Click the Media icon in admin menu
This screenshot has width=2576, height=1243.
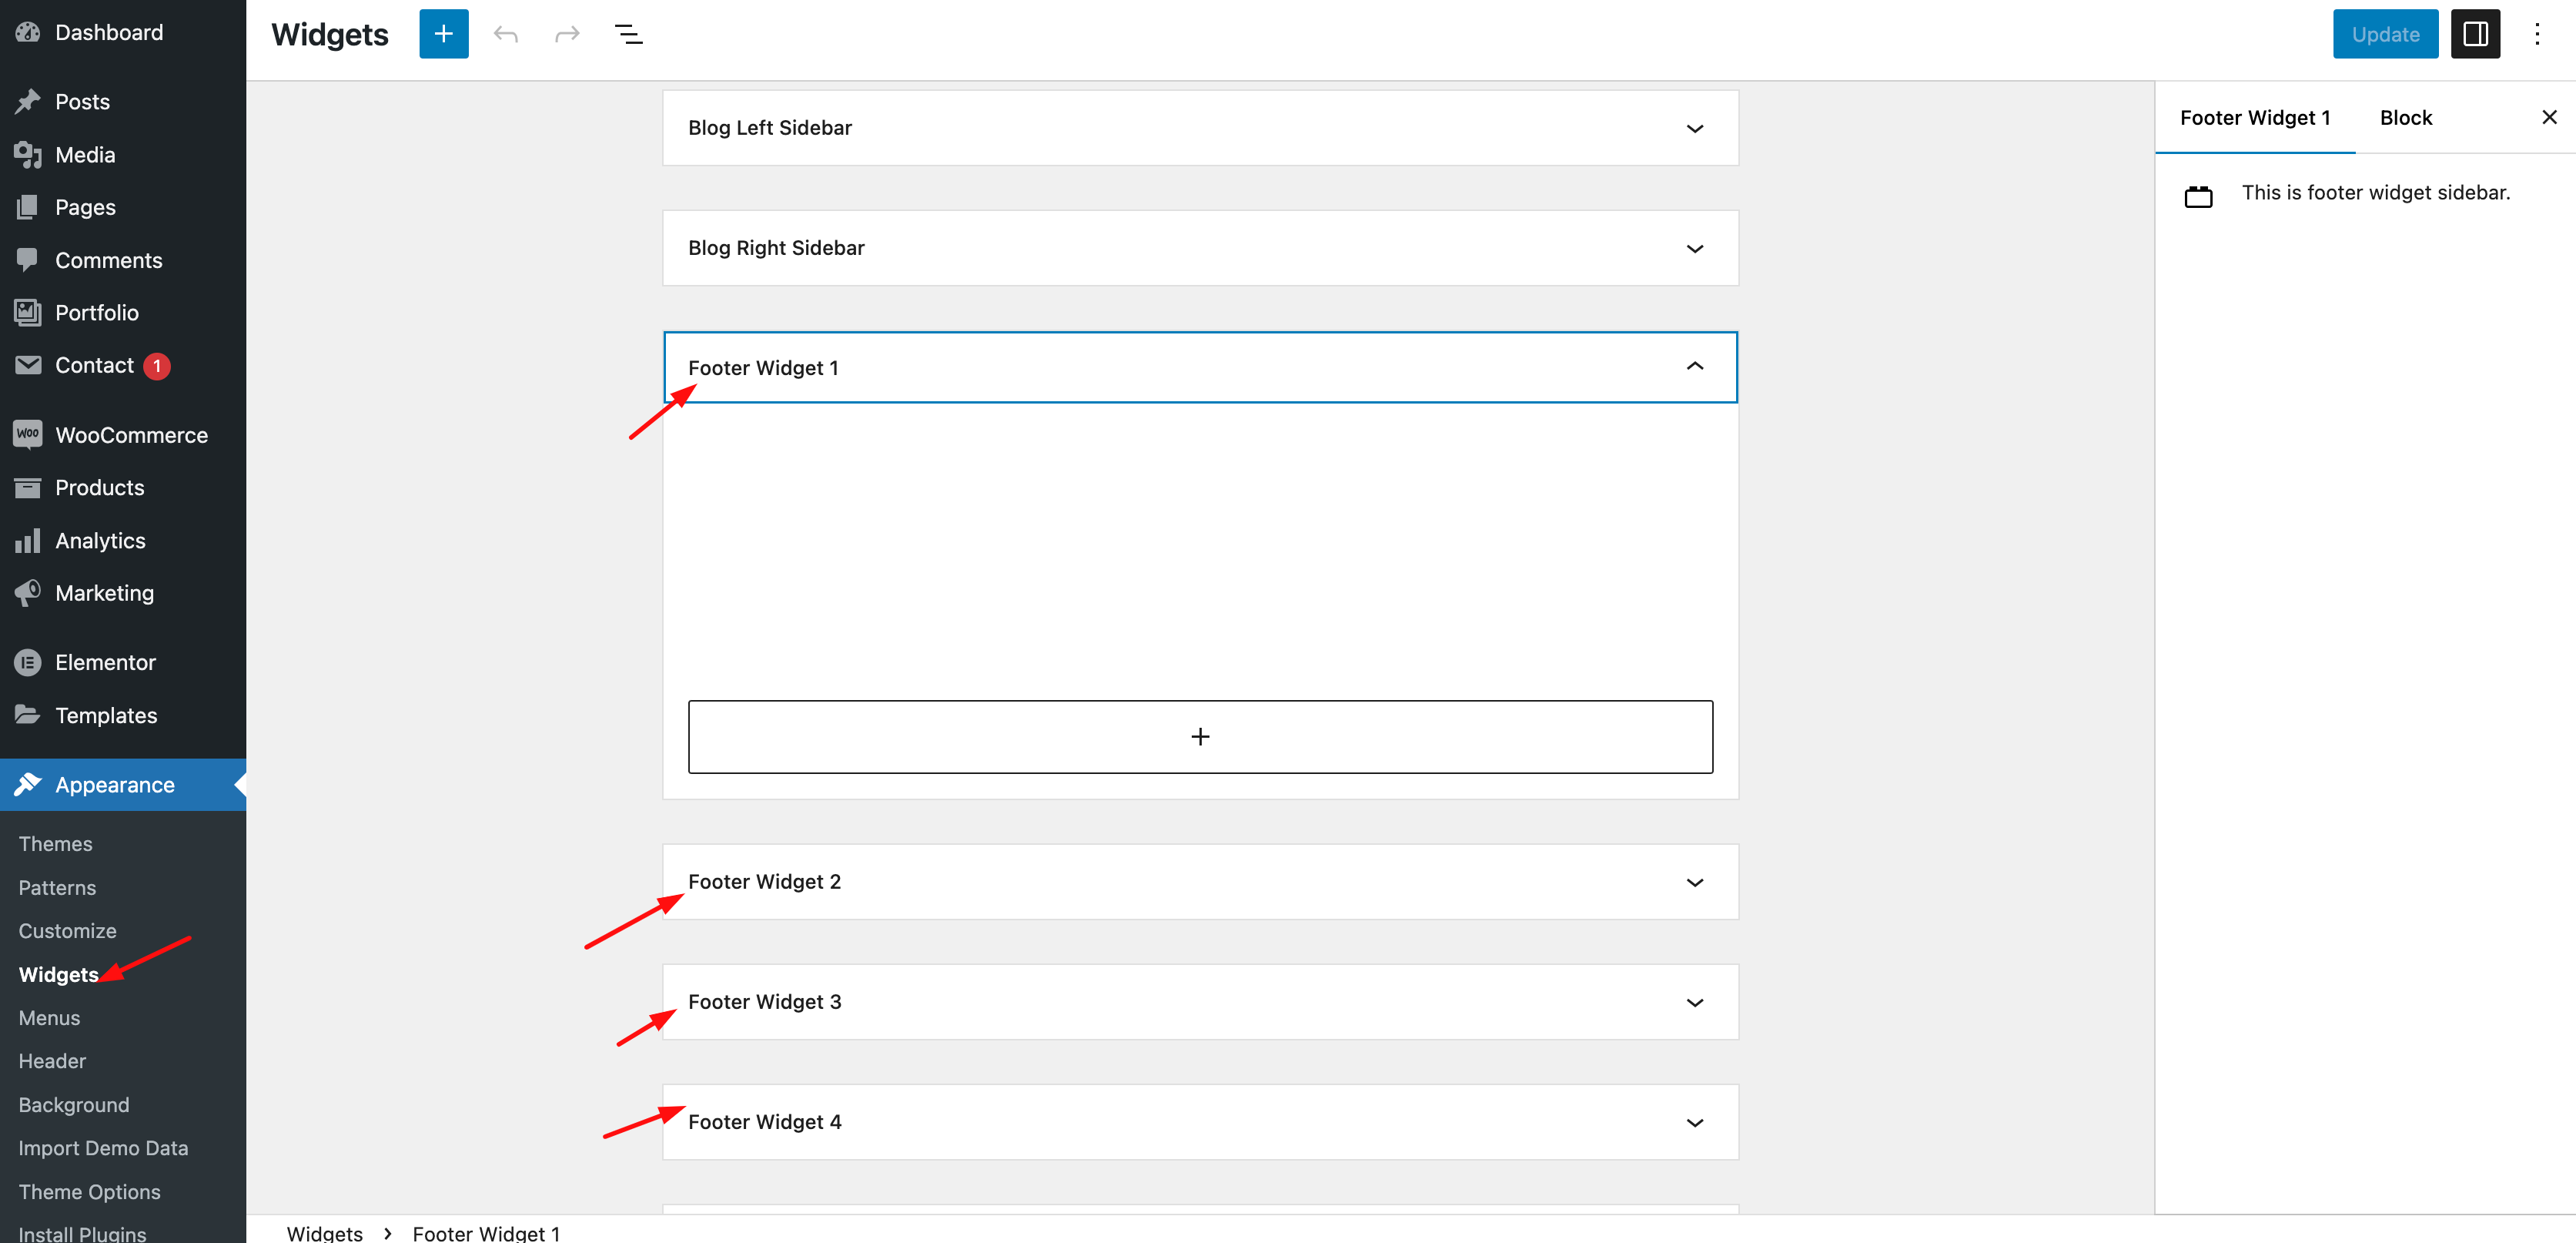point(28,154)
